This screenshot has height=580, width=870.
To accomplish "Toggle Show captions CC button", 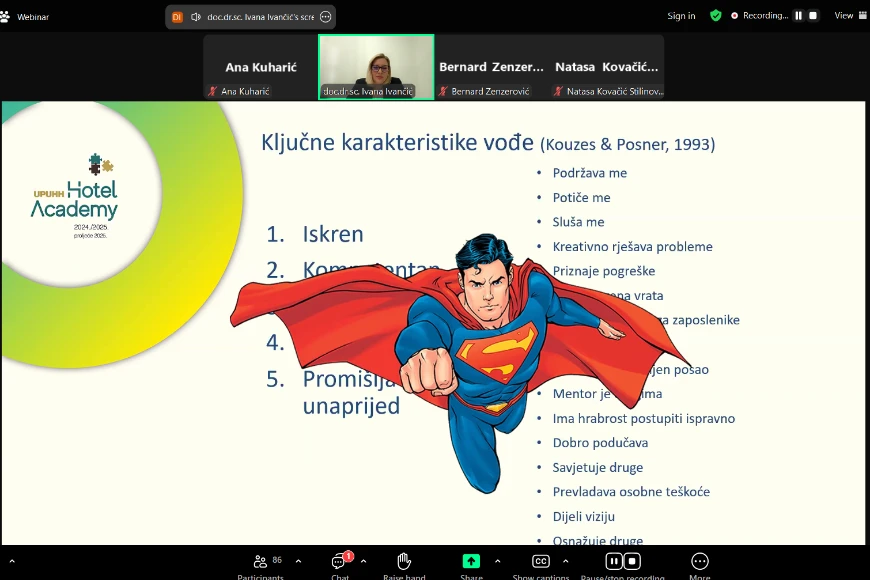I will click(541, 562).
